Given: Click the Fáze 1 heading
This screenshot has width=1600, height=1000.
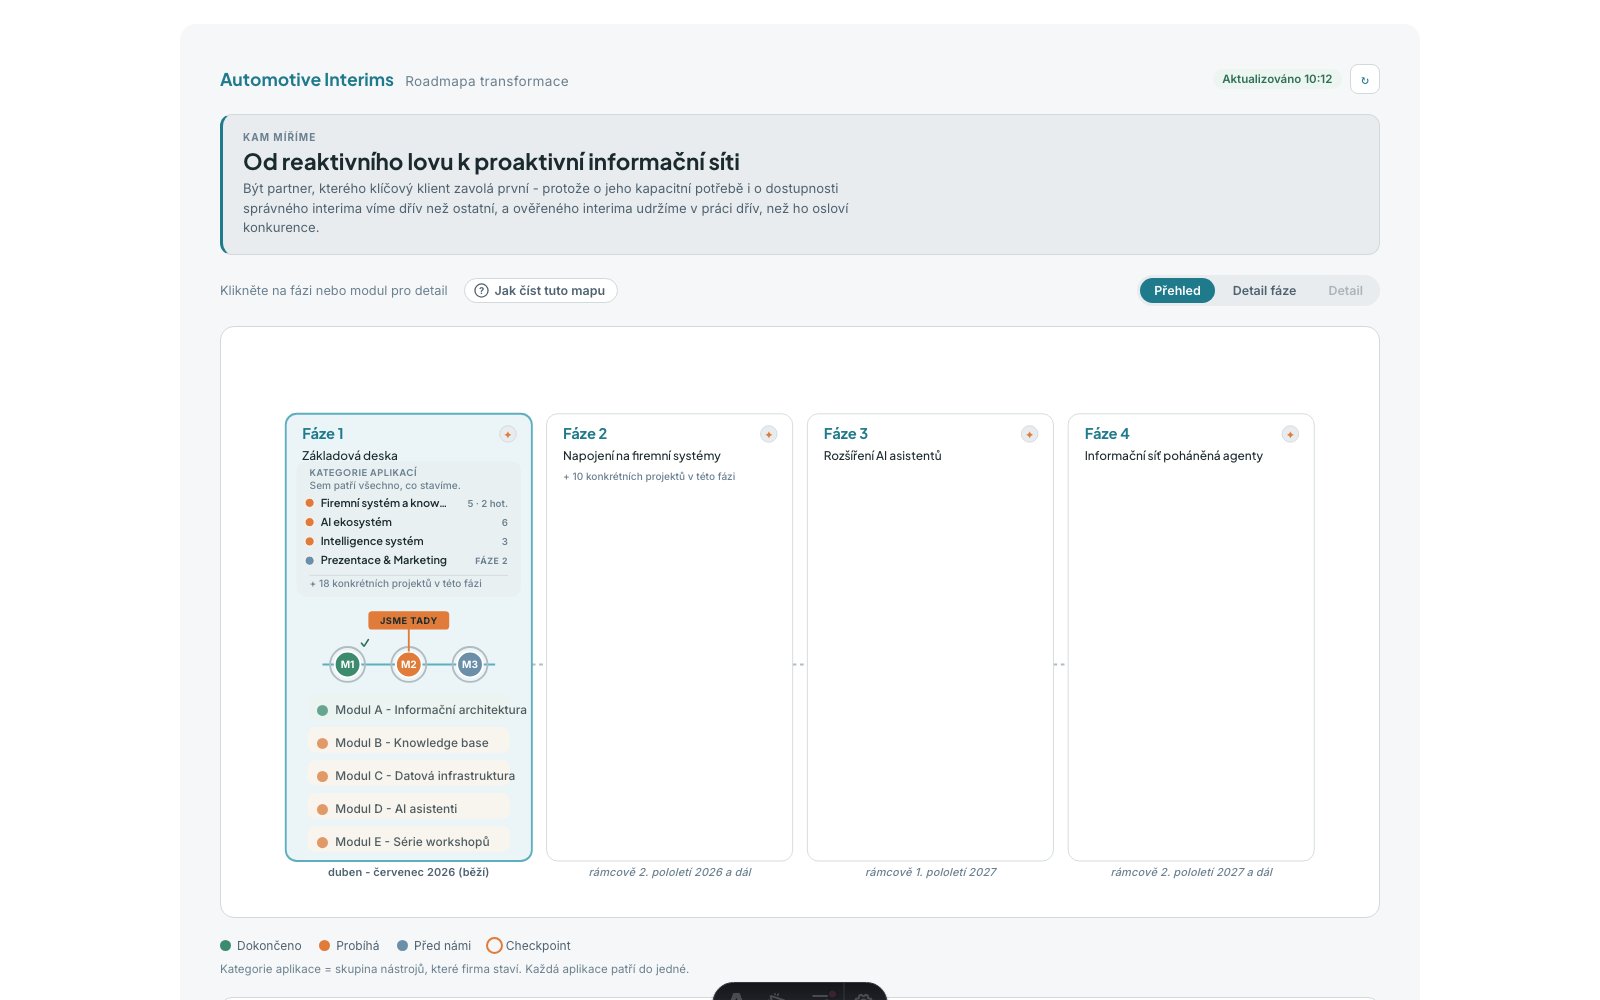Looking at the screenshot, I should pyautogui.click(x=323, y=434).
